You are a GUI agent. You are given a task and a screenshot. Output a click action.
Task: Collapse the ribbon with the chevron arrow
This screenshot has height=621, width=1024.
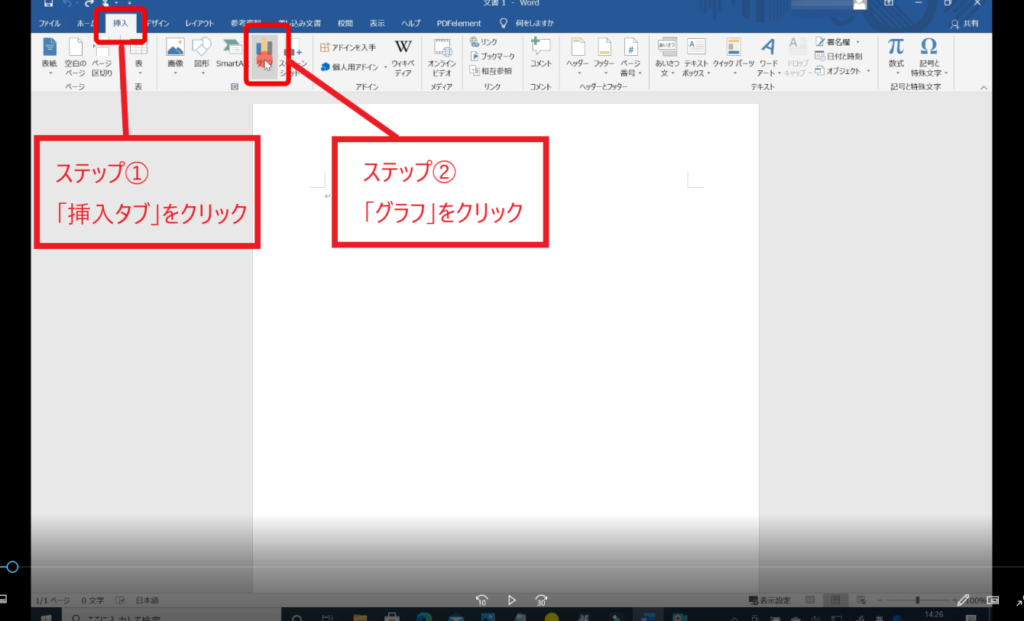point(984,88)
